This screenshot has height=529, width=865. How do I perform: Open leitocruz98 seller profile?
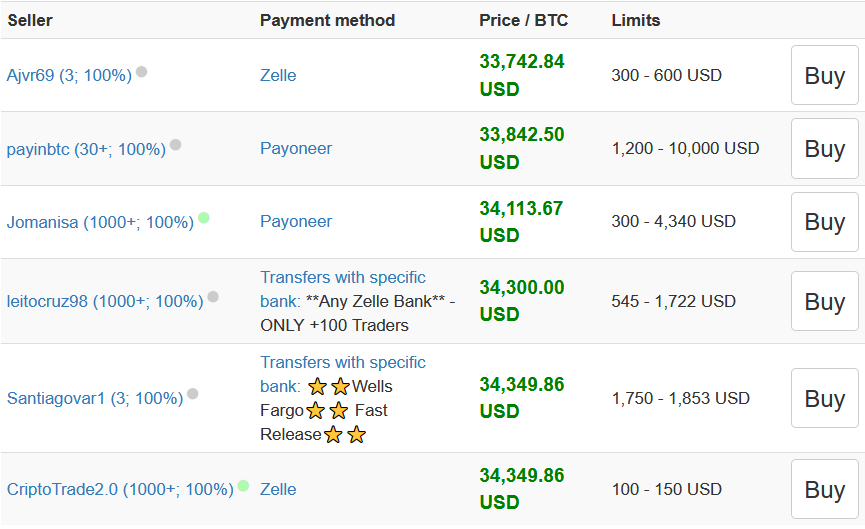(105, 301)
